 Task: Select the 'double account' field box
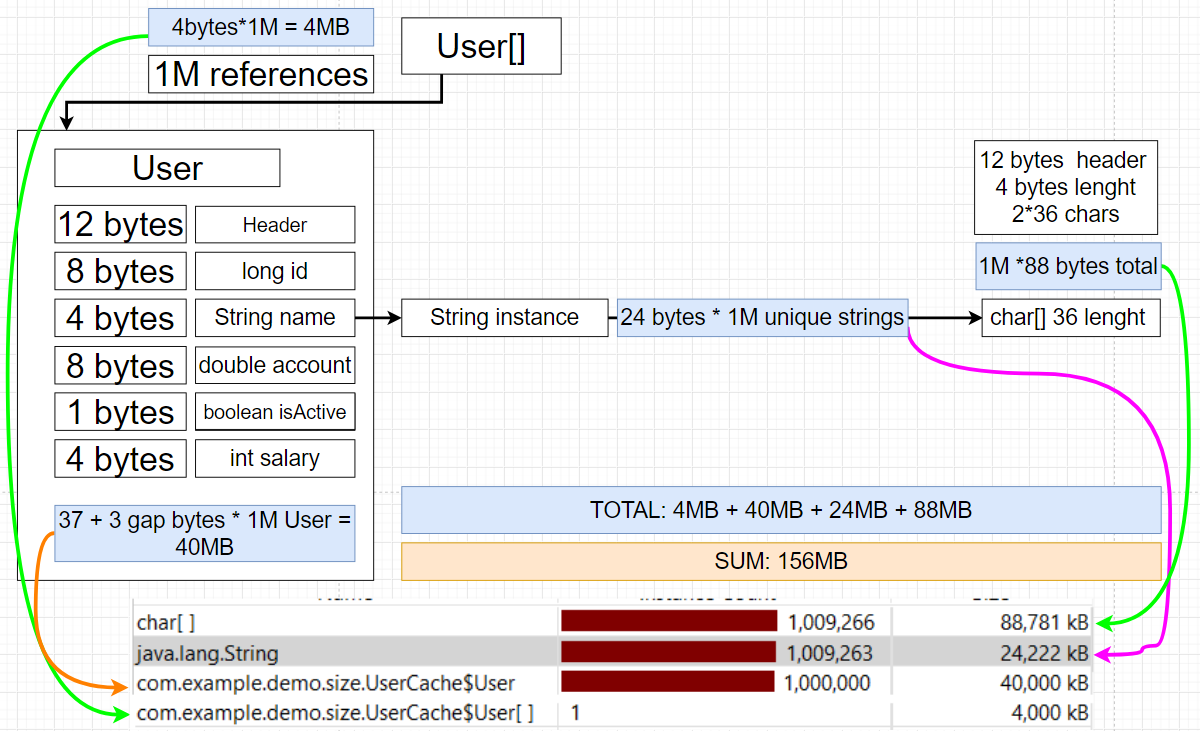coord(275,365)
